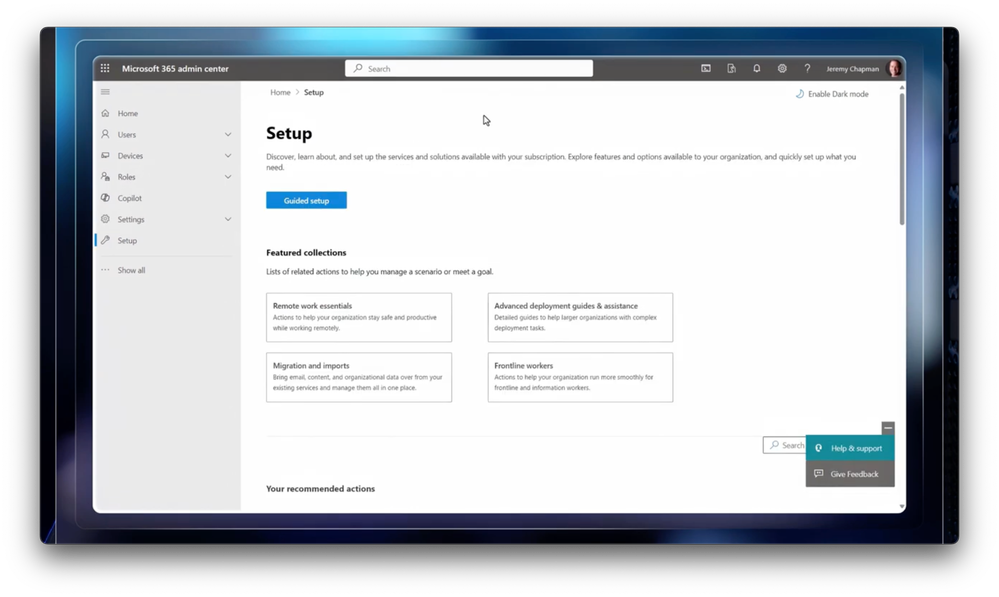Screen dimensions: 999x597
Task: Open Advanced deployment guides & assistance card
Action: pos(580,317)
